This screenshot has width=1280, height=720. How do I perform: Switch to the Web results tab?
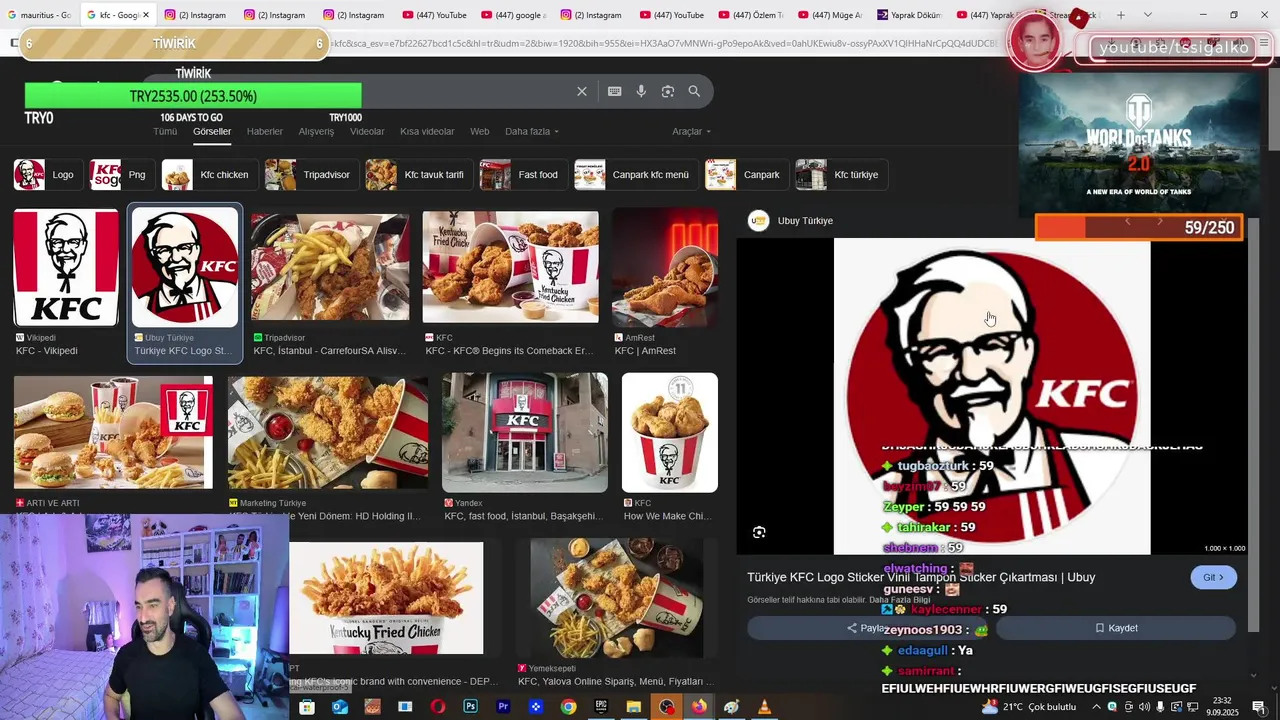(x=480, y=131)
